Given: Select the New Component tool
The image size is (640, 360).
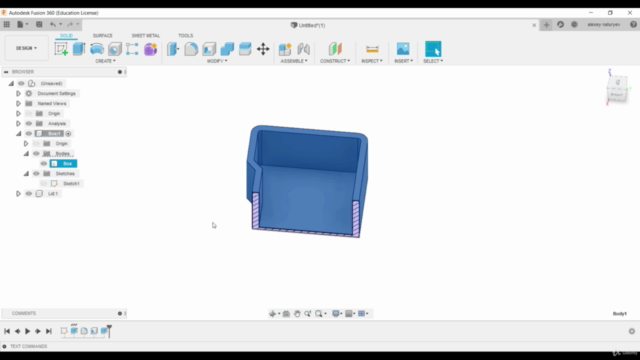Looking at the screenshot, I should click(285, 49).
